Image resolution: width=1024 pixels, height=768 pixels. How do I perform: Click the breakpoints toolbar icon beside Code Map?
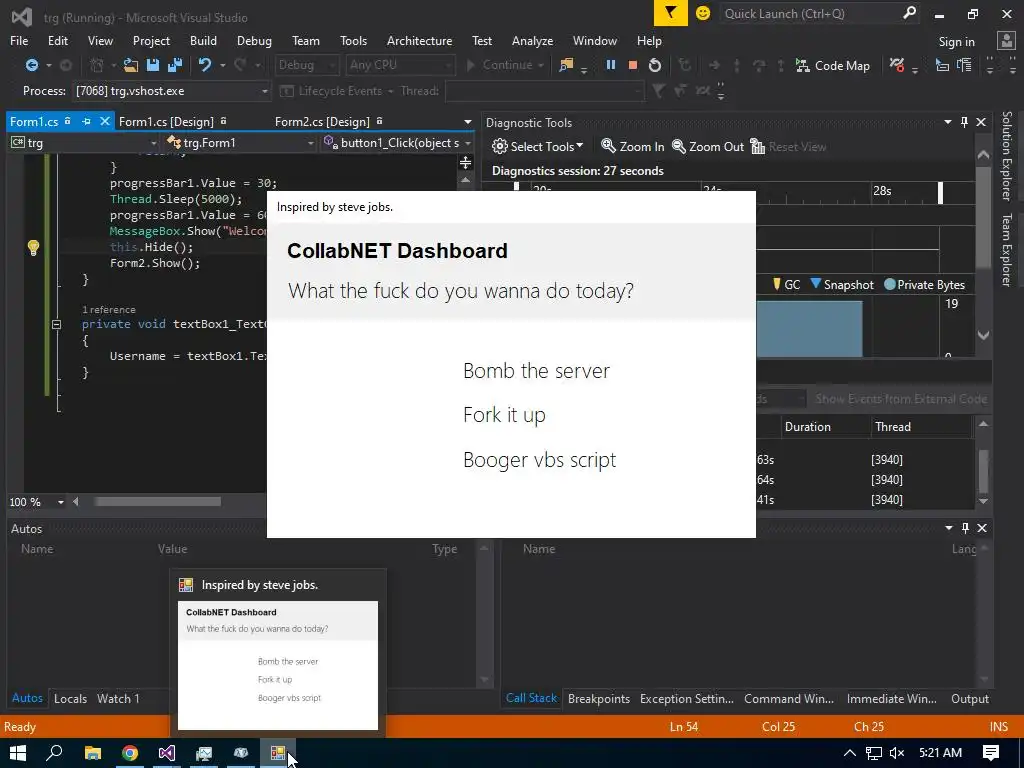pos(897,65)
